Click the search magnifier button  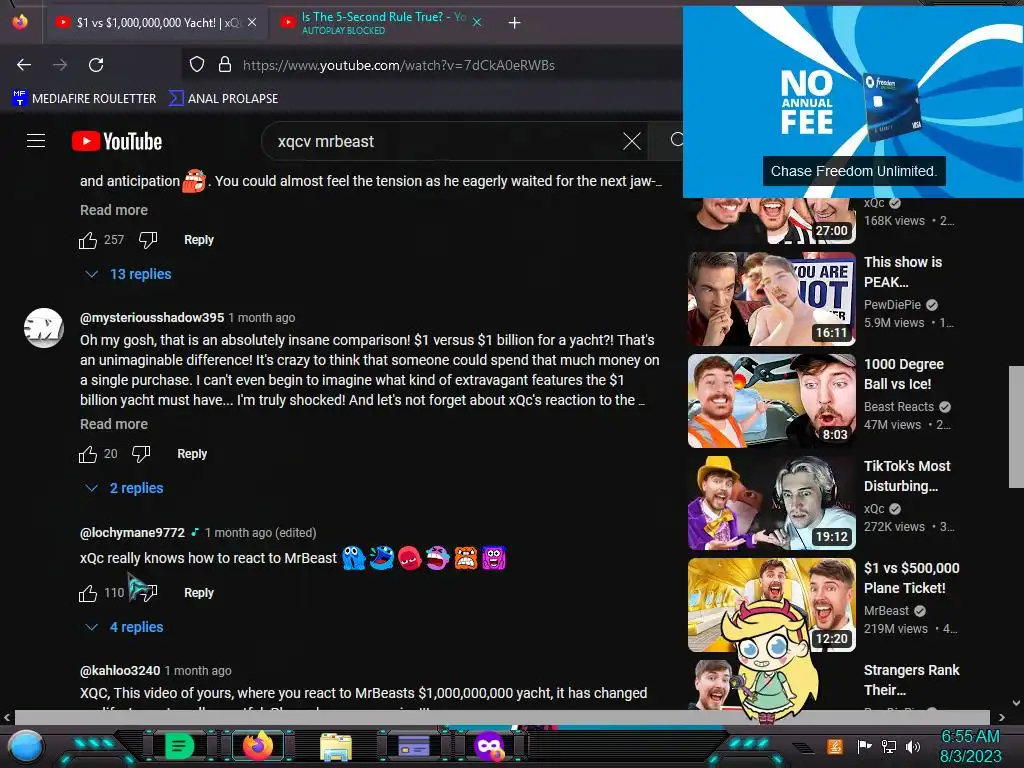point(677,140)
